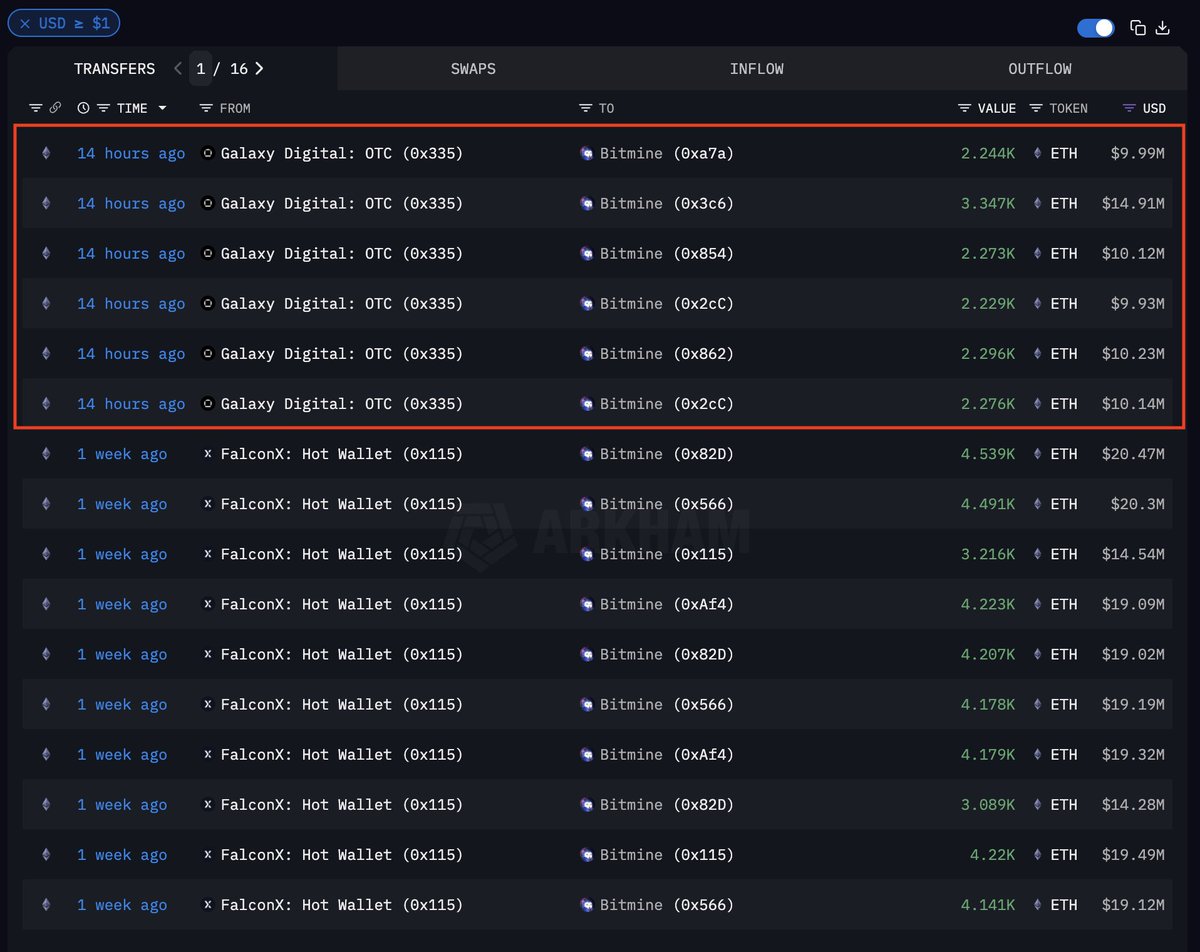Go to next page of transfers

click(x=259, y=69)
